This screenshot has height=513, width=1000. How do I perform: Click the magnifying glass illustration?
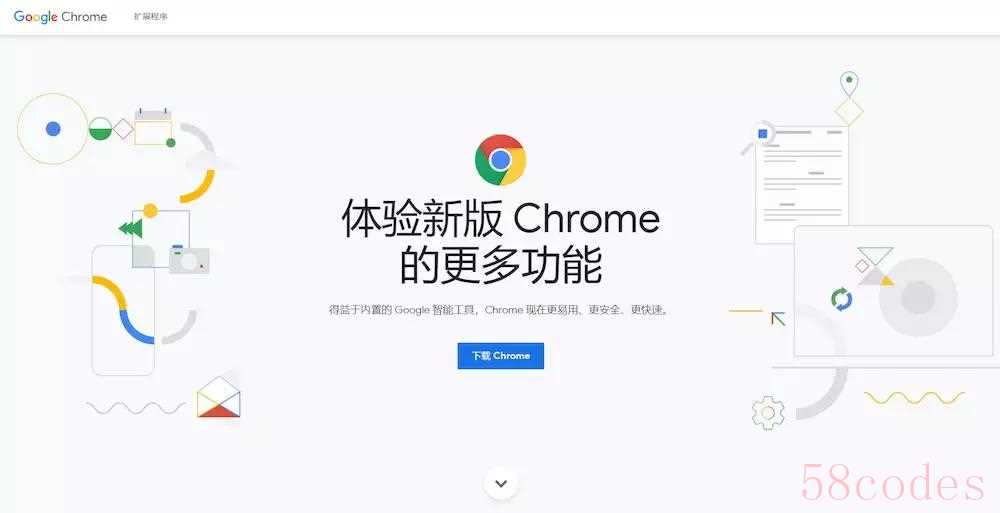pyautogui.click(x=758, y=137)
